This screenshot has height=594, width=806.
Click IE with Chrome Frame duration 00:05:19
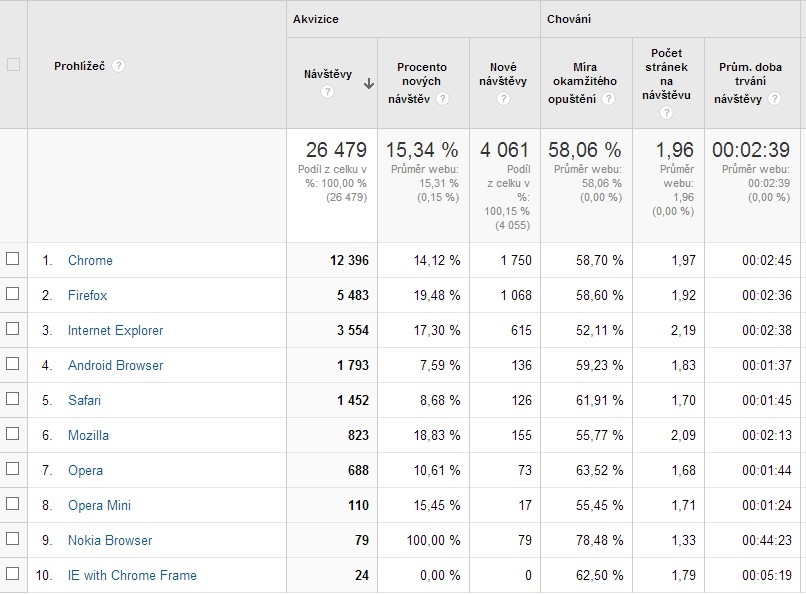click(767, 576)
